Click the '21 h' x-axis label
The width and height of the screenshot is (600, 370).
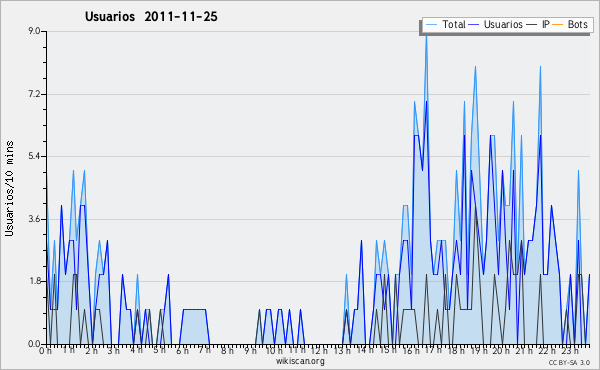click(524, 350)
